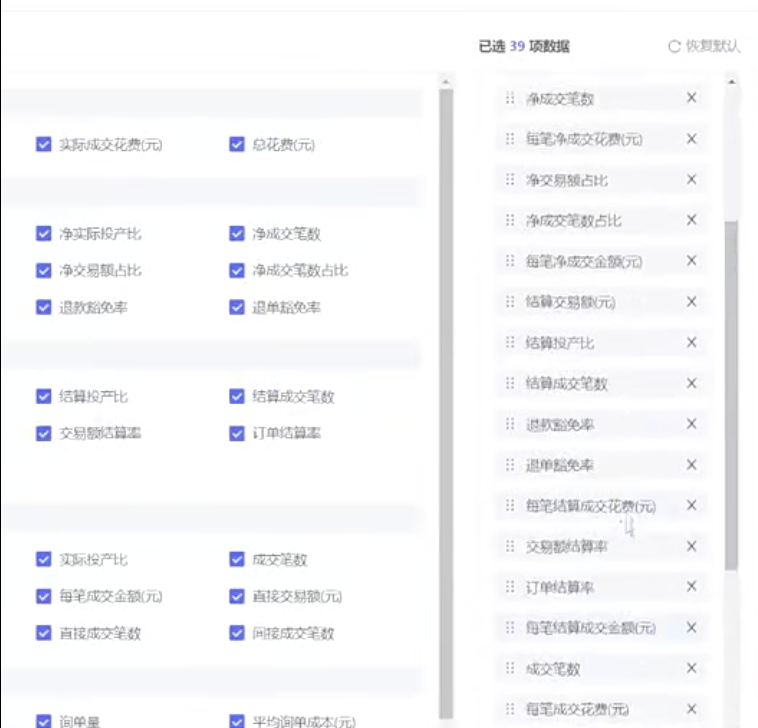Screen dimensions: 758x728
Task: Toggle the 退单豁免率 checkbox on the left
Action: coord(237,307)
